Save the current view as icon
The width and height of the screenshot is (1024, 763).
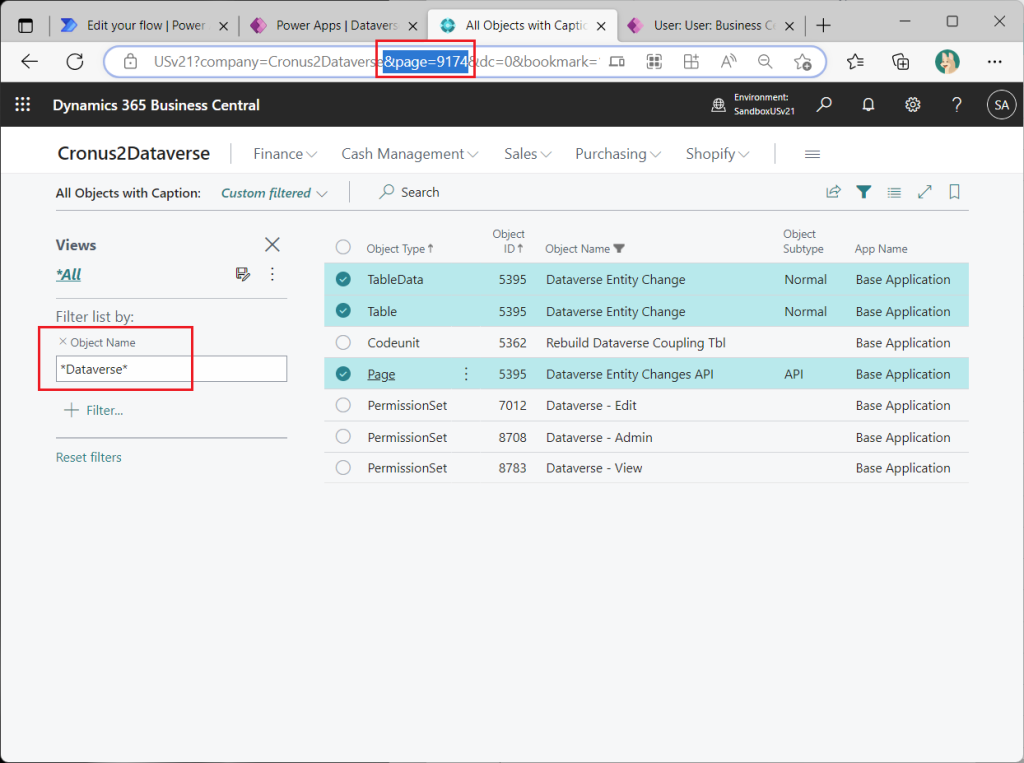[243, 274]
